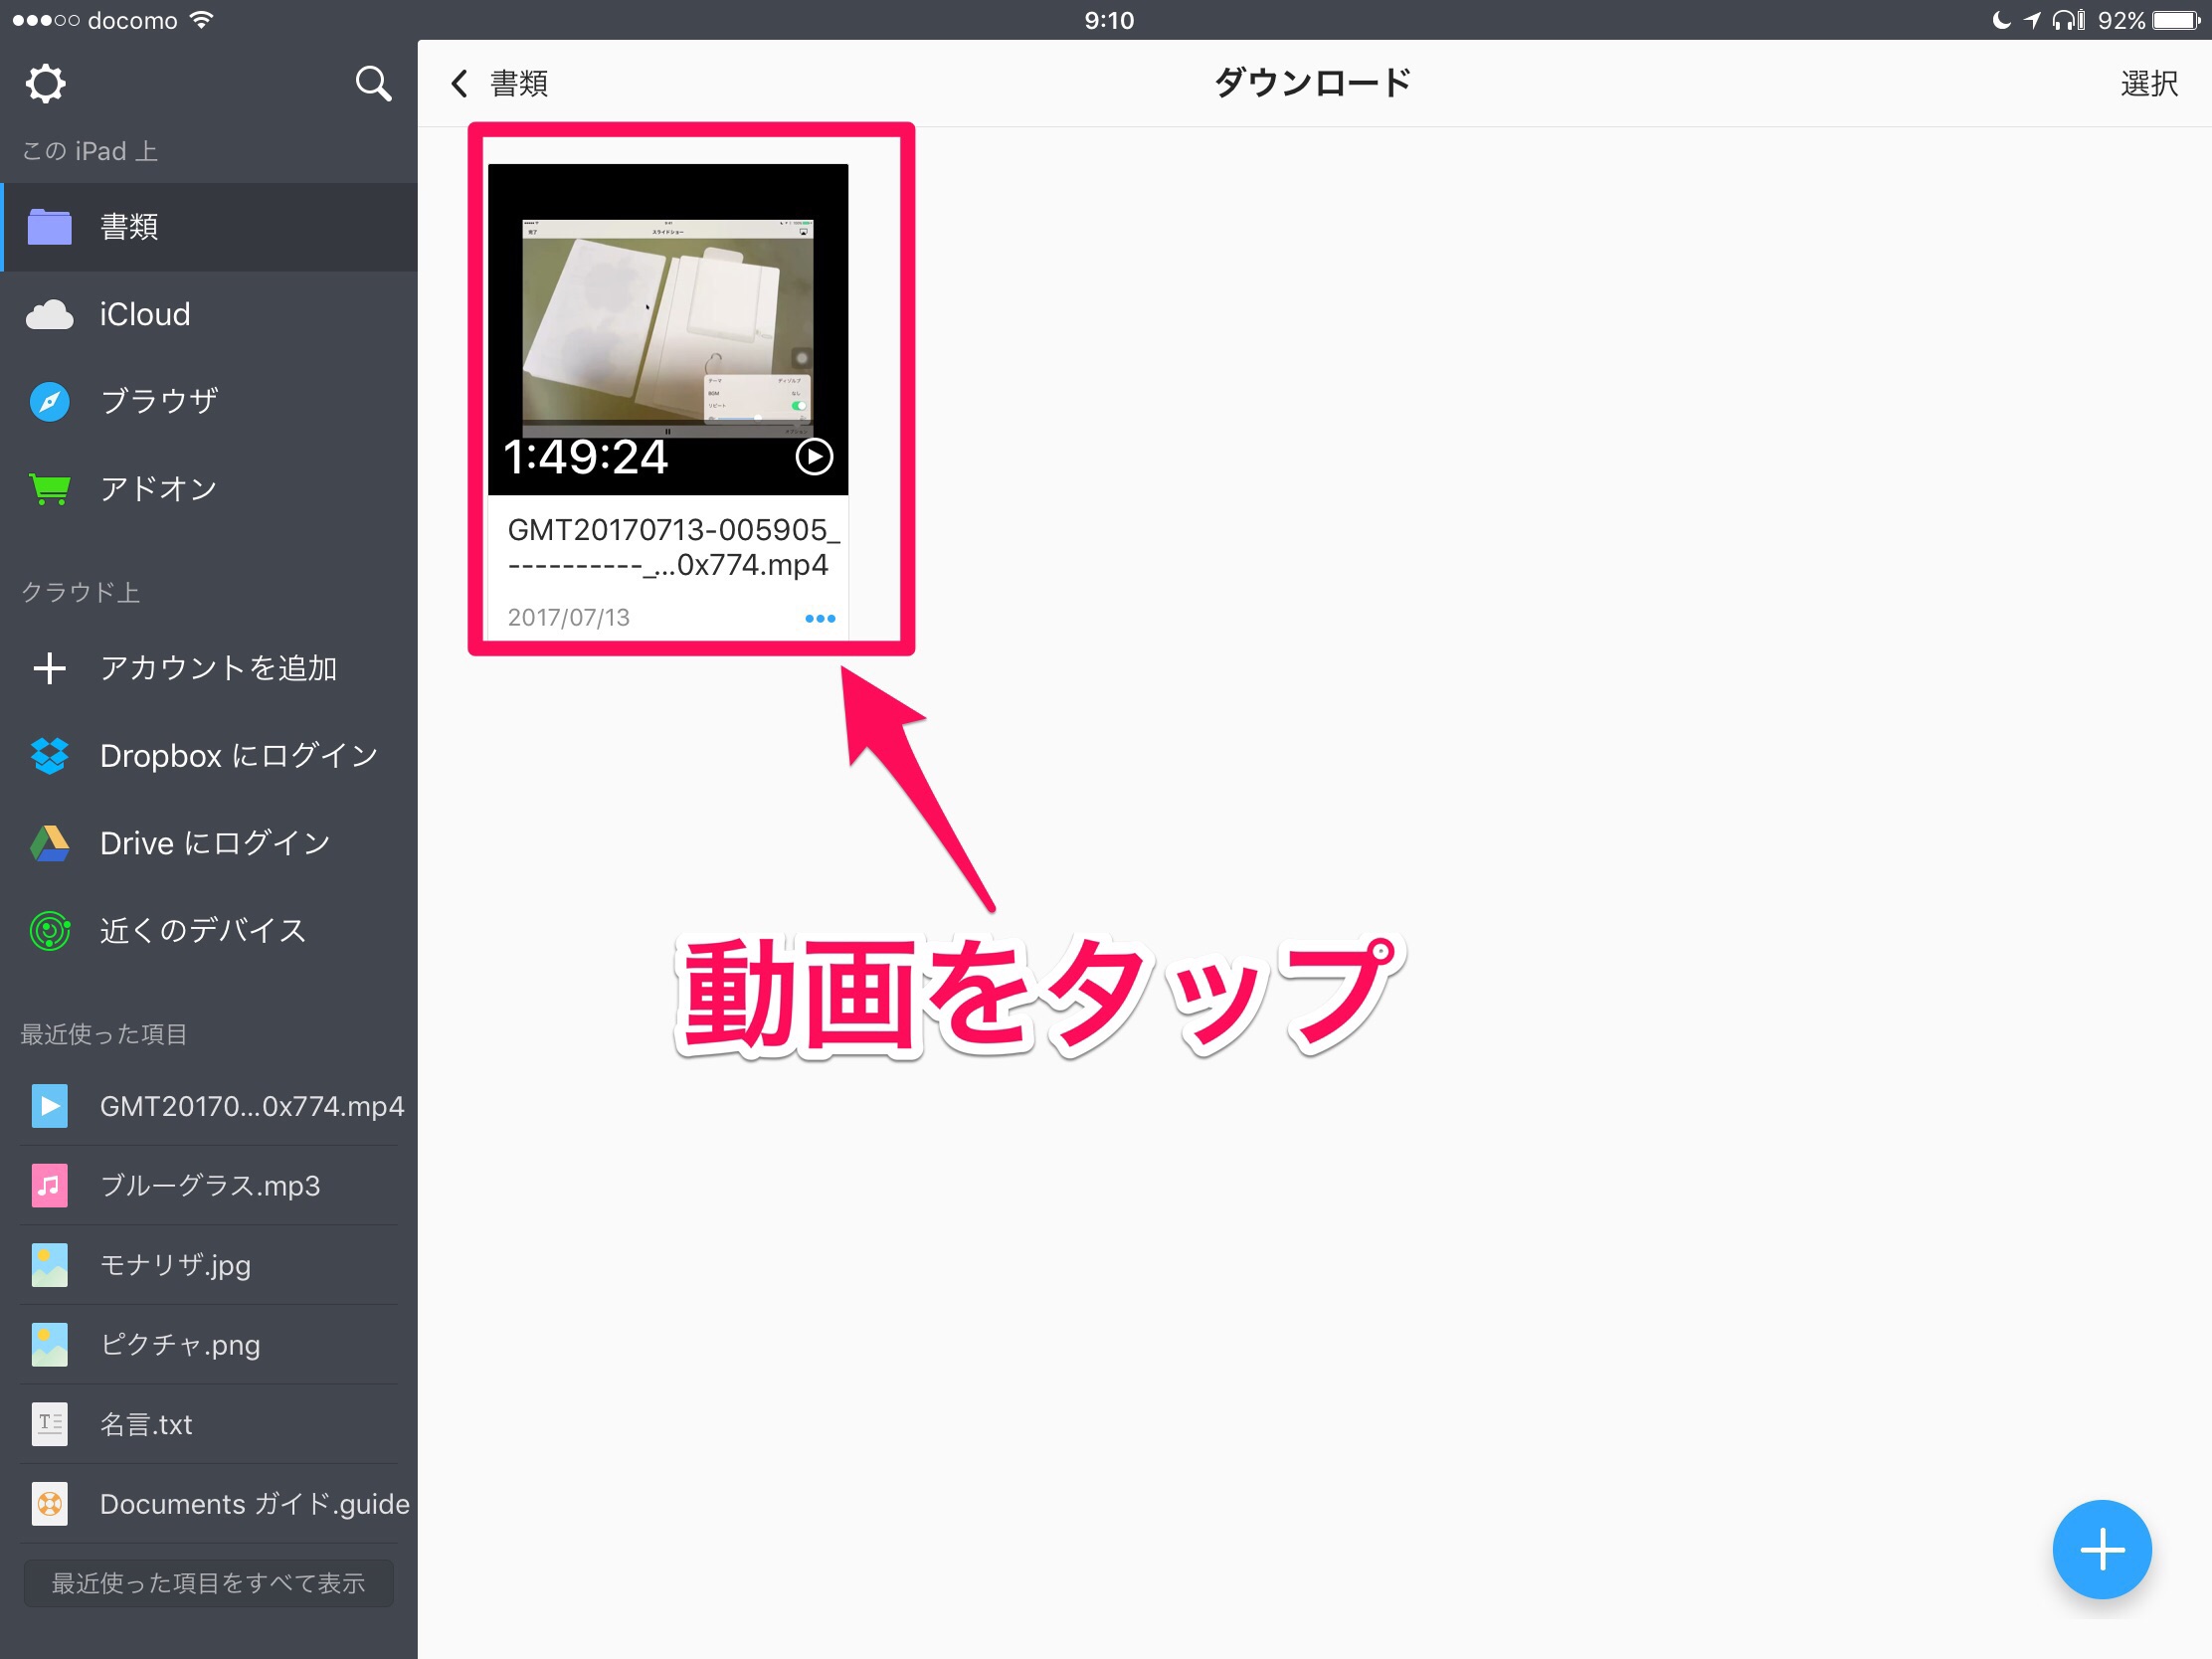Image resolution: width=2212 pixels, height=1659 pixels.
Task: Open recent file モナリザ.jpg
Action: pyautogui.click(x=175, y=1265)
